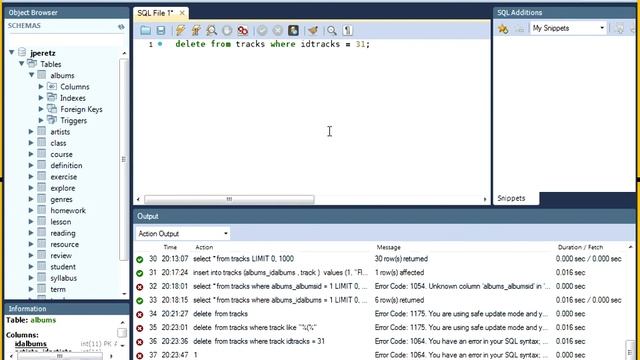640x360 pixels.
Task: Click the albums table name in Information
Action: (x=43, y=320)
